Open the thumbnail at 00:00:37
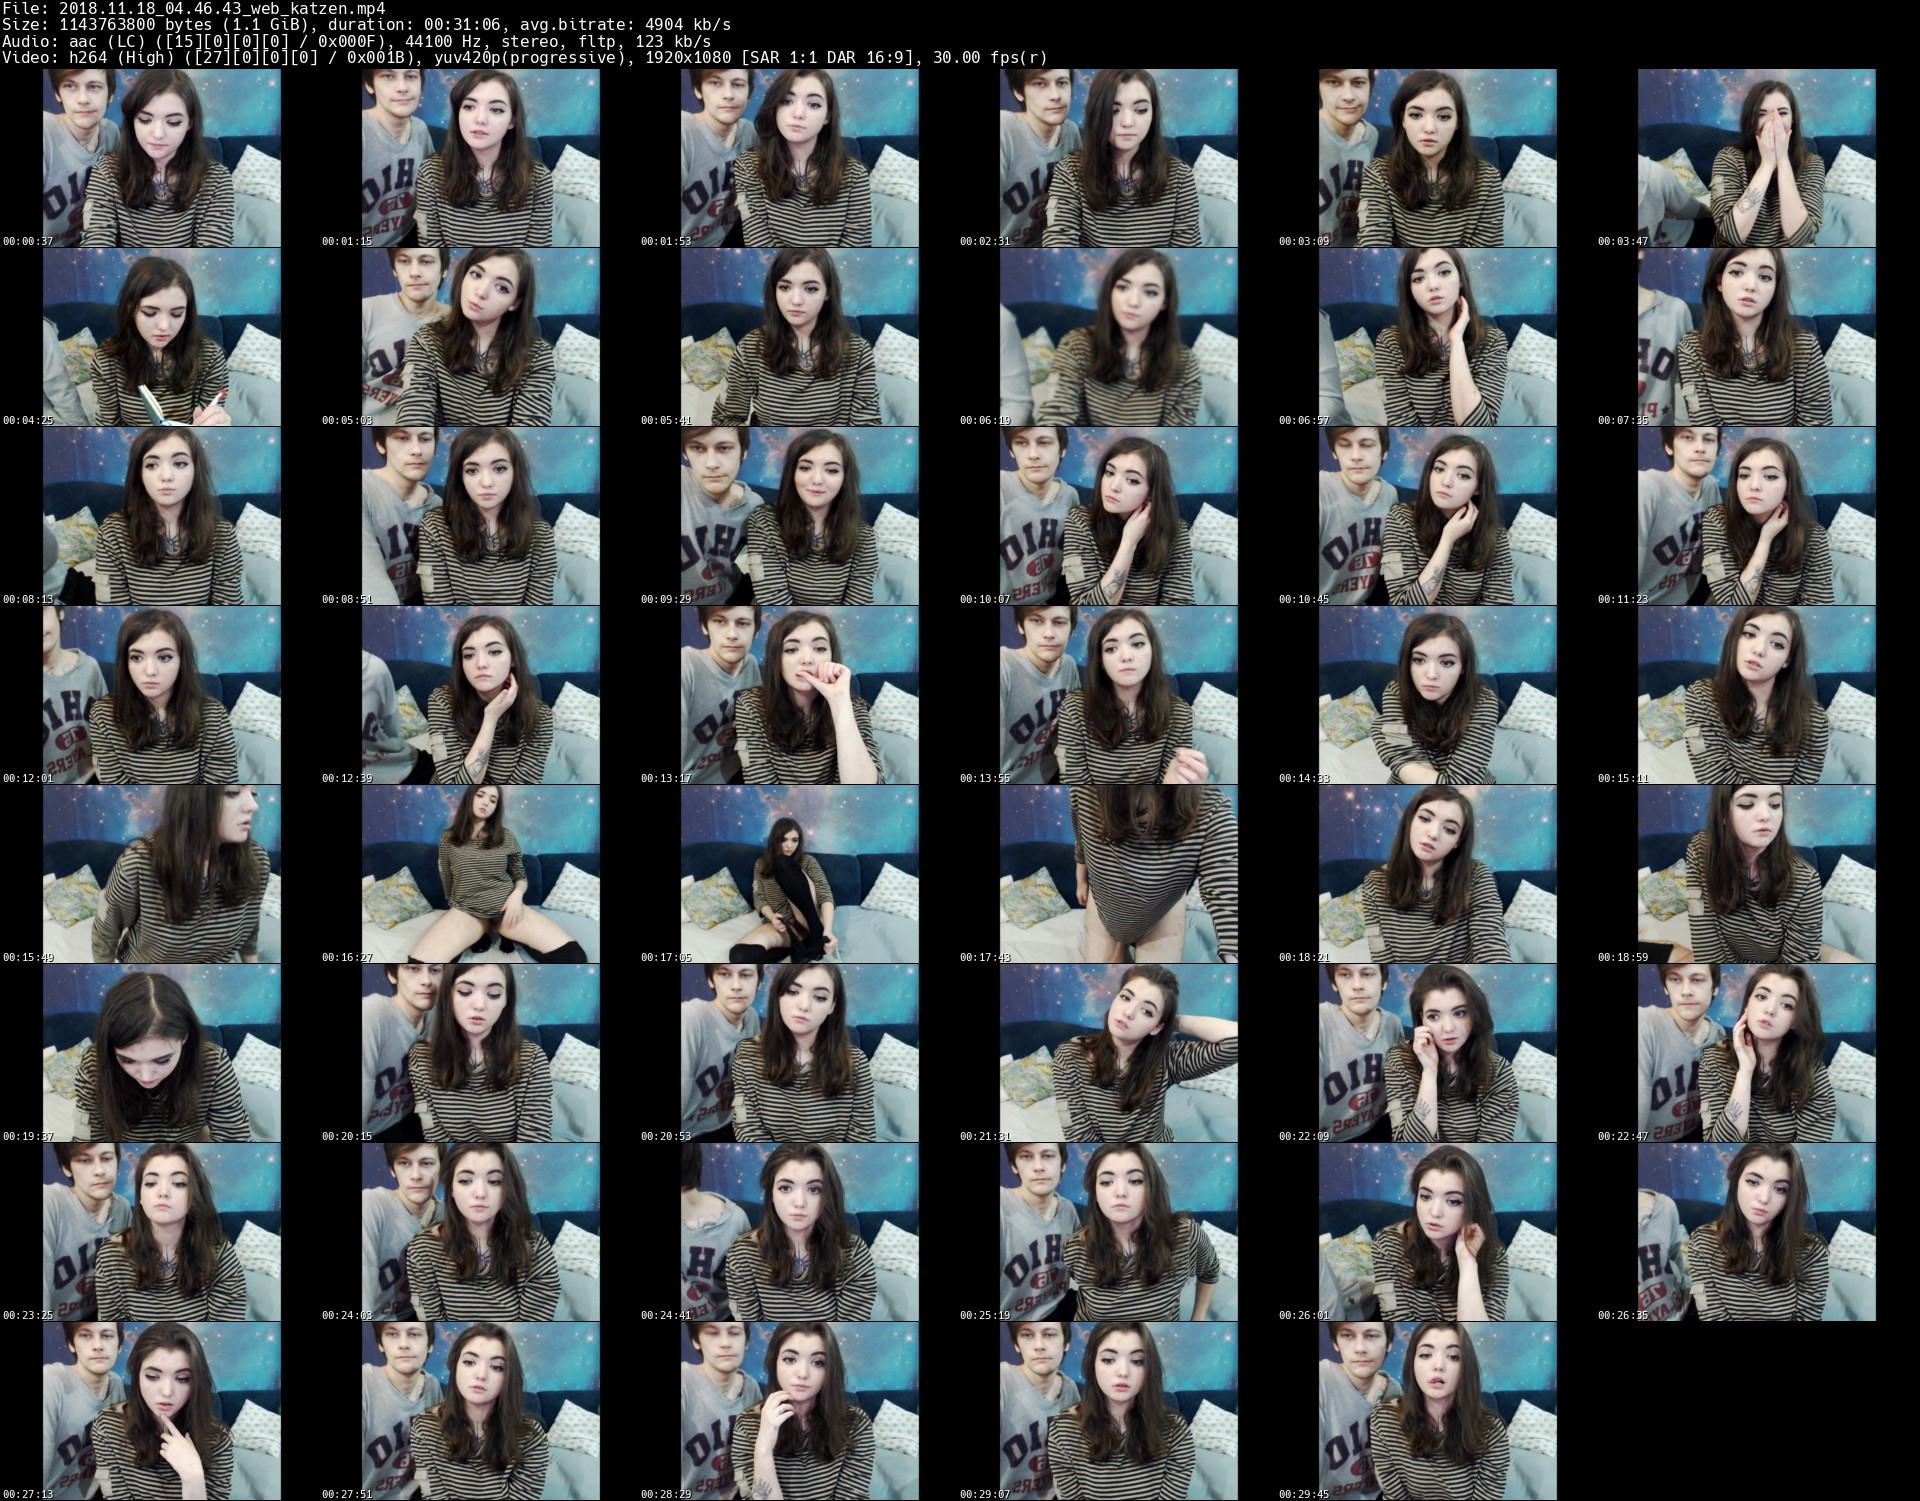The width and height of the screenshot is (1920, 1501). (x=162, y=158)
